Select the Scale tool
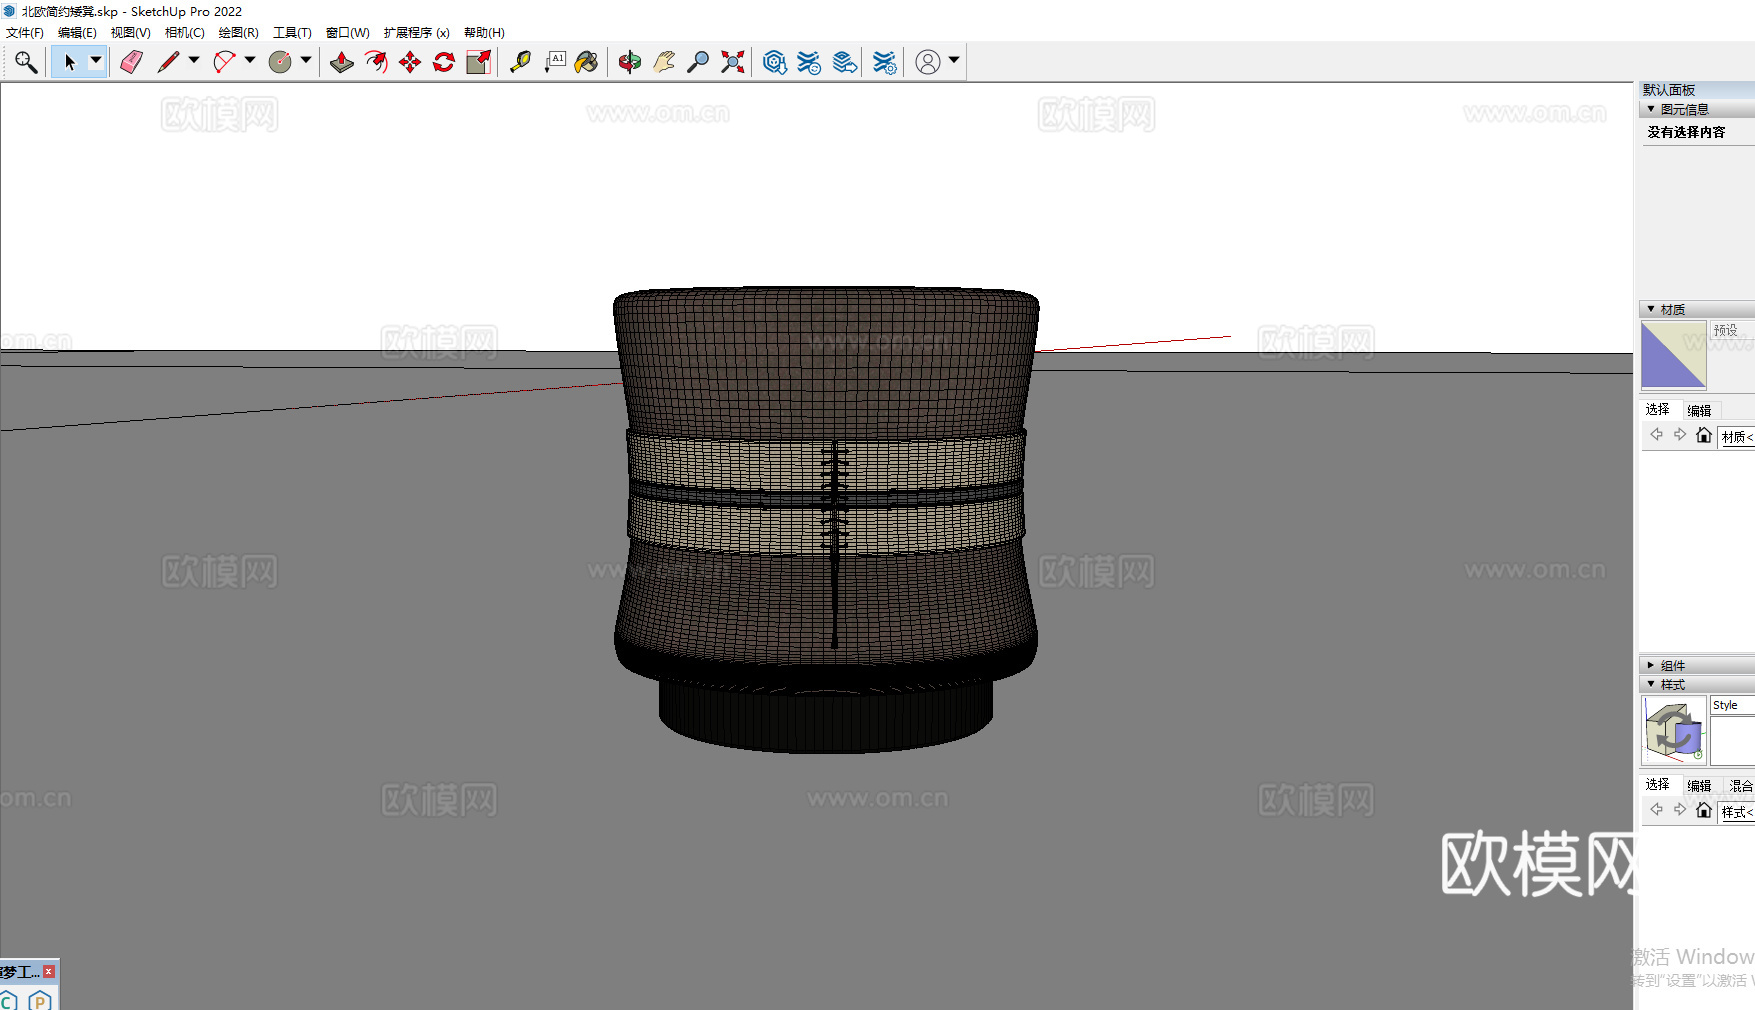This screenshot has height=1010, width=1755. [479, 62]
